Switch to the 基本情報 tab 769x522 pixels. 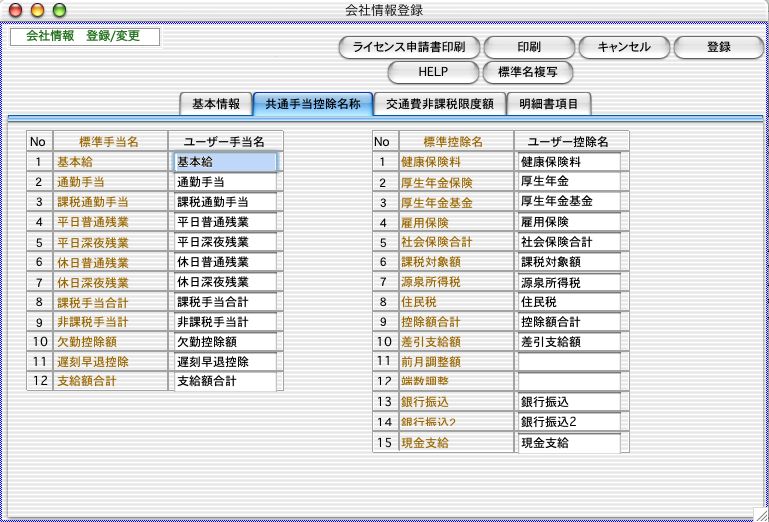tap(215, 103)
